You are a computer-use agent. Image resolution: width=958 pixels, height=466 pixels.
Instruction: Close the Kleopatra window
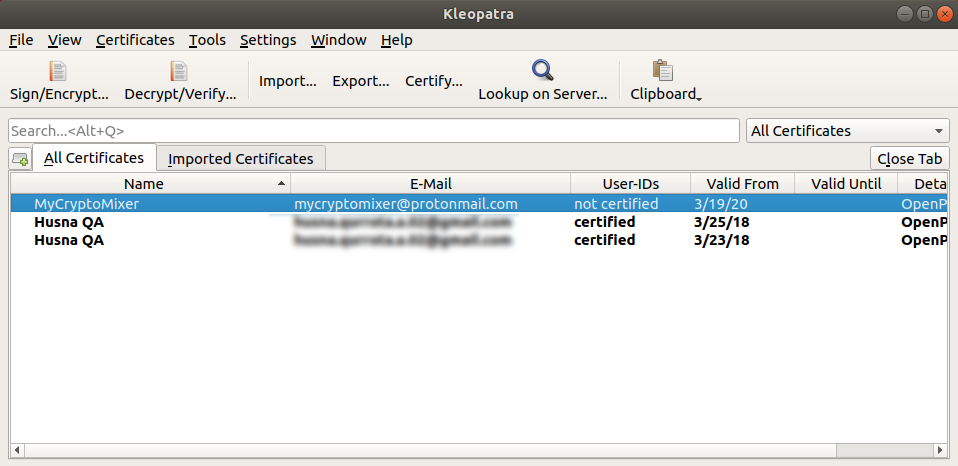943,13
